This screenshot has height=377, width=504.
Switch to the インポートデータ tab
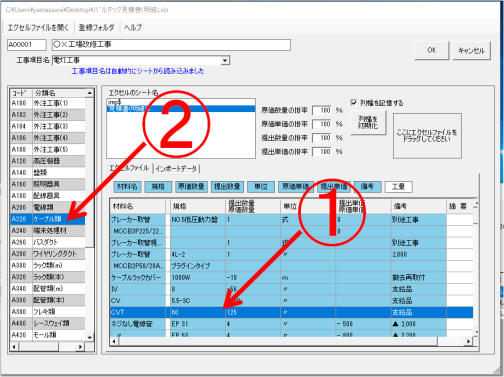[176, 169]
